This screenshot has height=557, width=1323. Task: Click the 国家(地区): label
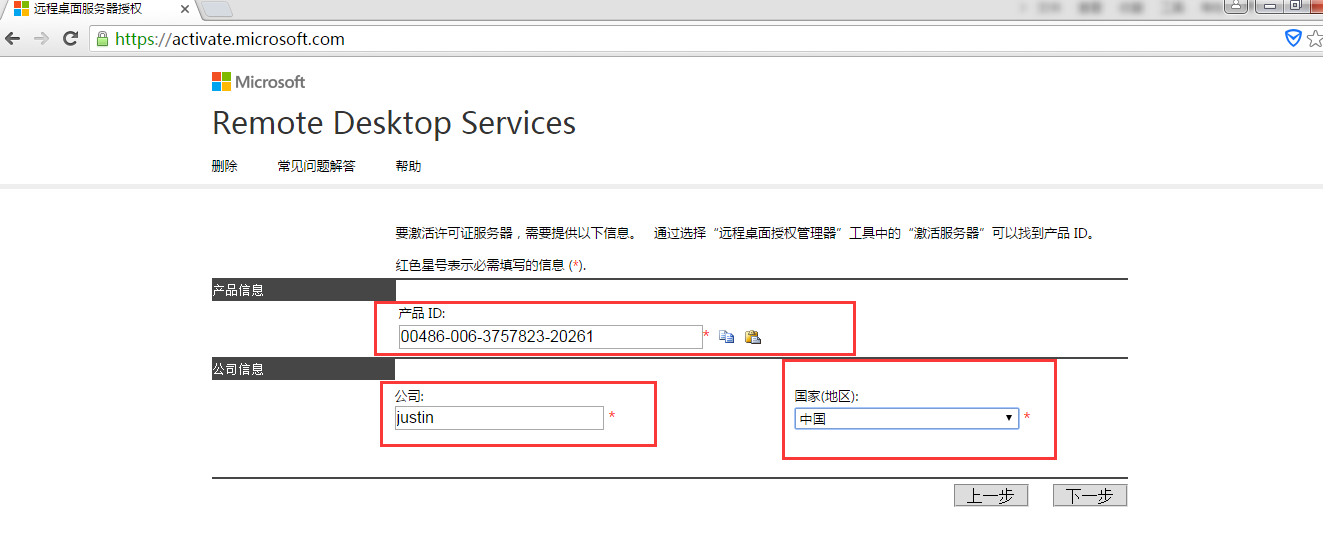[x=827, y=396]
